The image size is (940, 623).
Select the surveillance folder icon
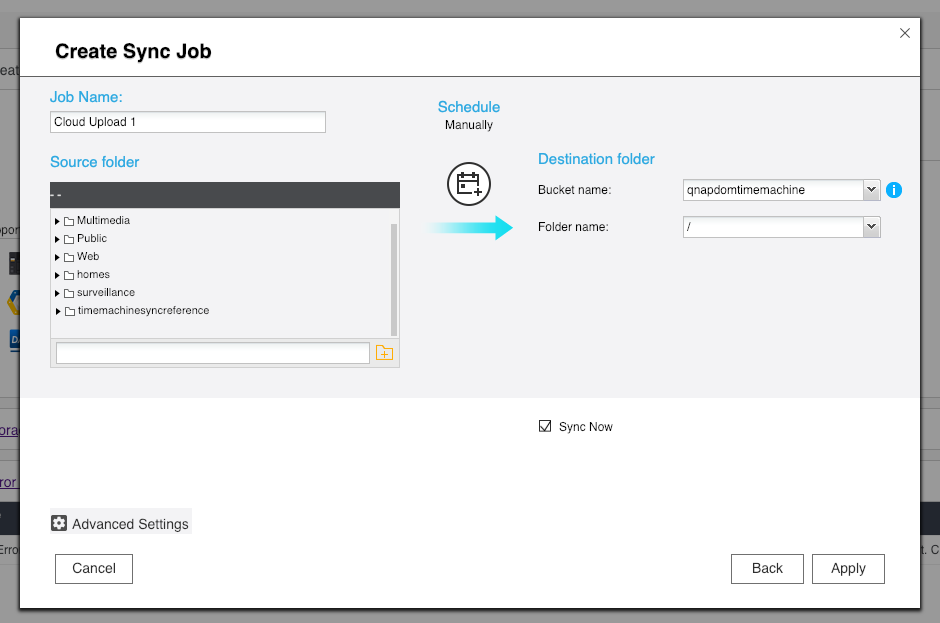(x=69, y=293)
